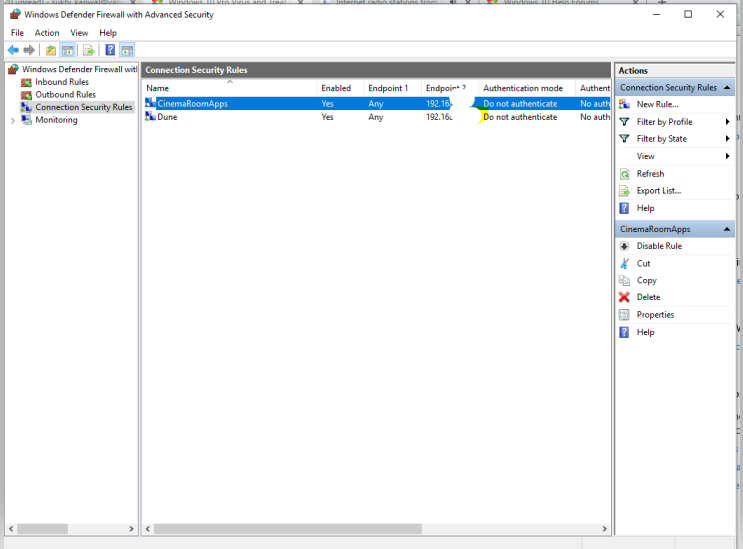The image size is (743, 549).
Task: Click New Rule... action link
Action: point(657,104)
